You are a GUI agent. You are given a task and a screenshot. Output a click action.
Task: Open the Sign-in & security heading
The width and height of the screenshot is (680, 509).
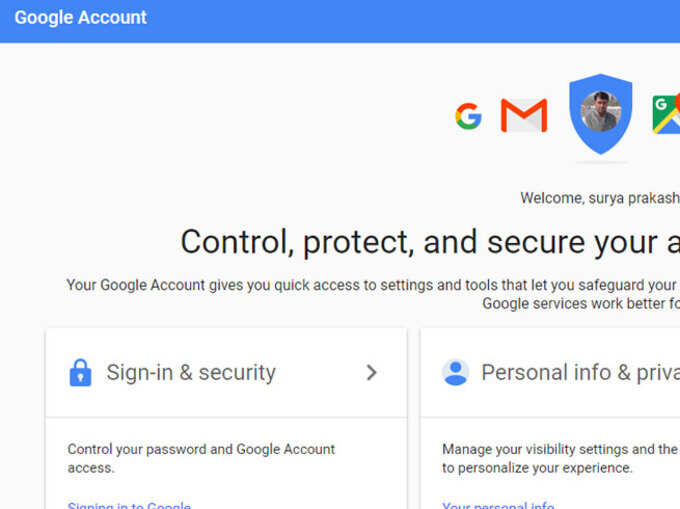(x=191, y=372)
